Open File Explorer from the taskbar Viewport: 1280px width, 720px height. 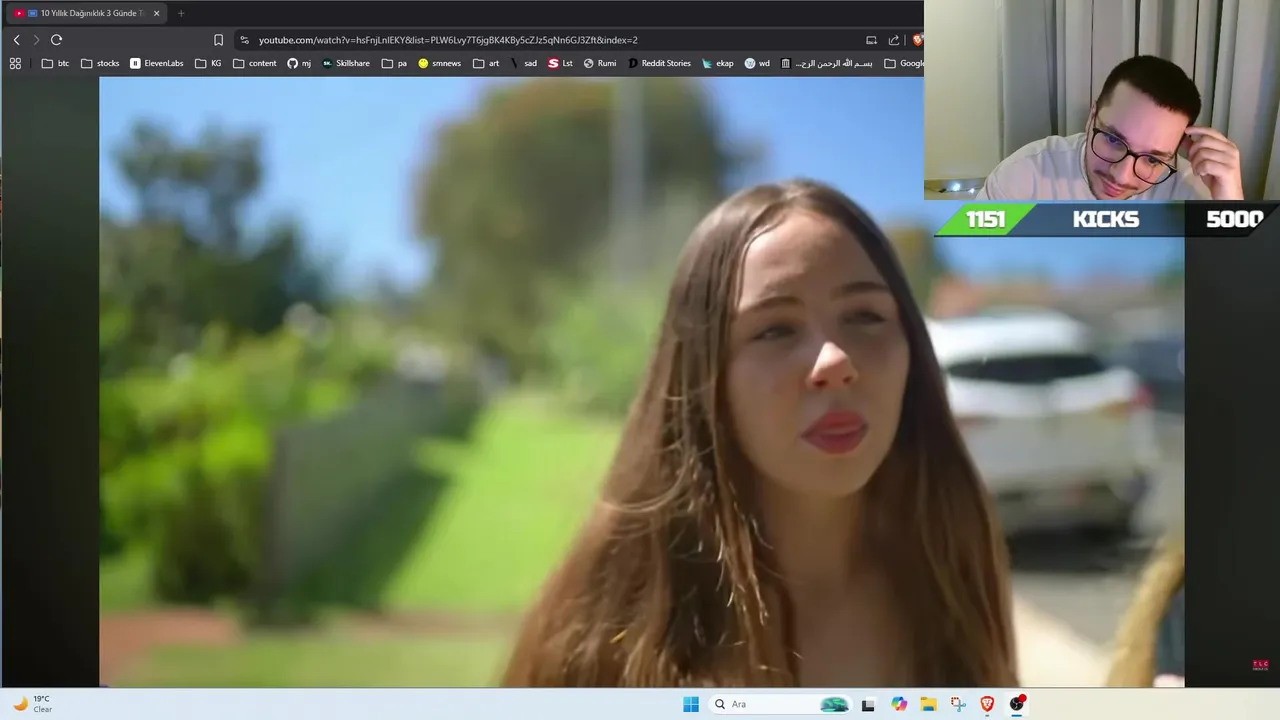point(928,704)
